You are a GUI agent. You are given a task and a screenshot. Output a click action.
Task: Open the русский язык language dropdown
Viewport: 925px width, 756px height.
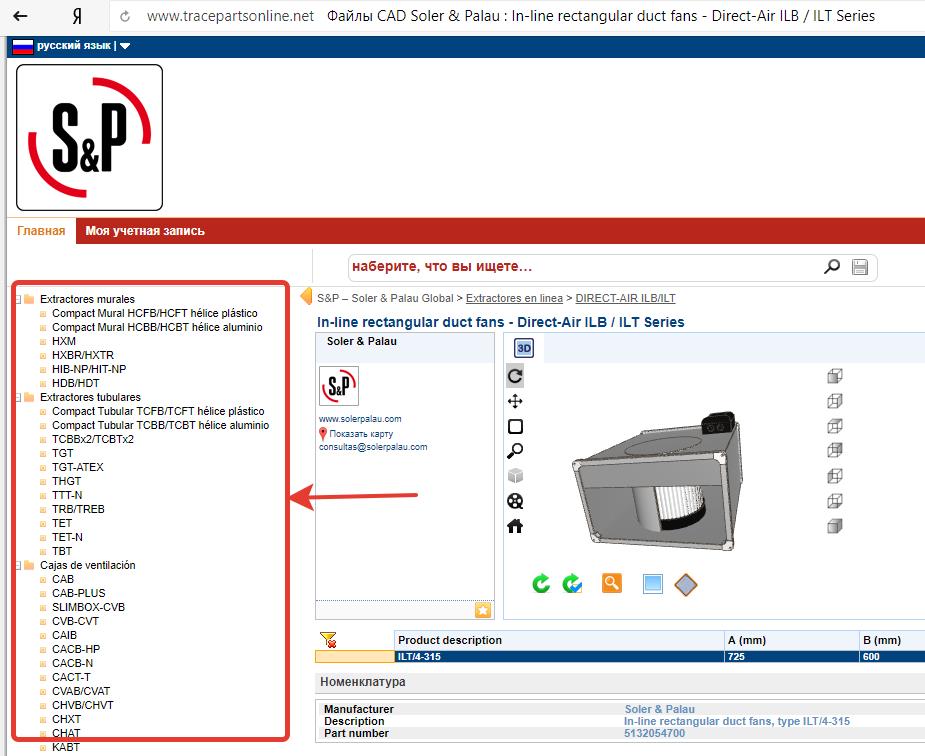tap(72, 46)
